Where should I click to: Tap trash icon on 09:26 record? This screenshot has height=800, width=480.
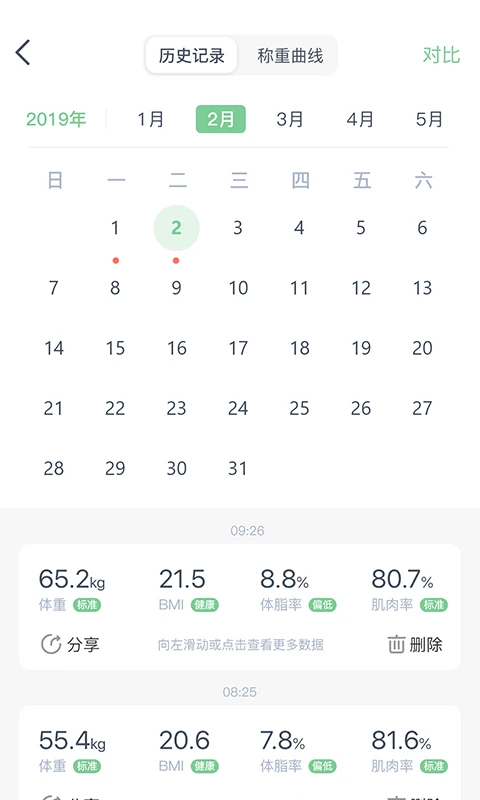[x=396, y=644]
